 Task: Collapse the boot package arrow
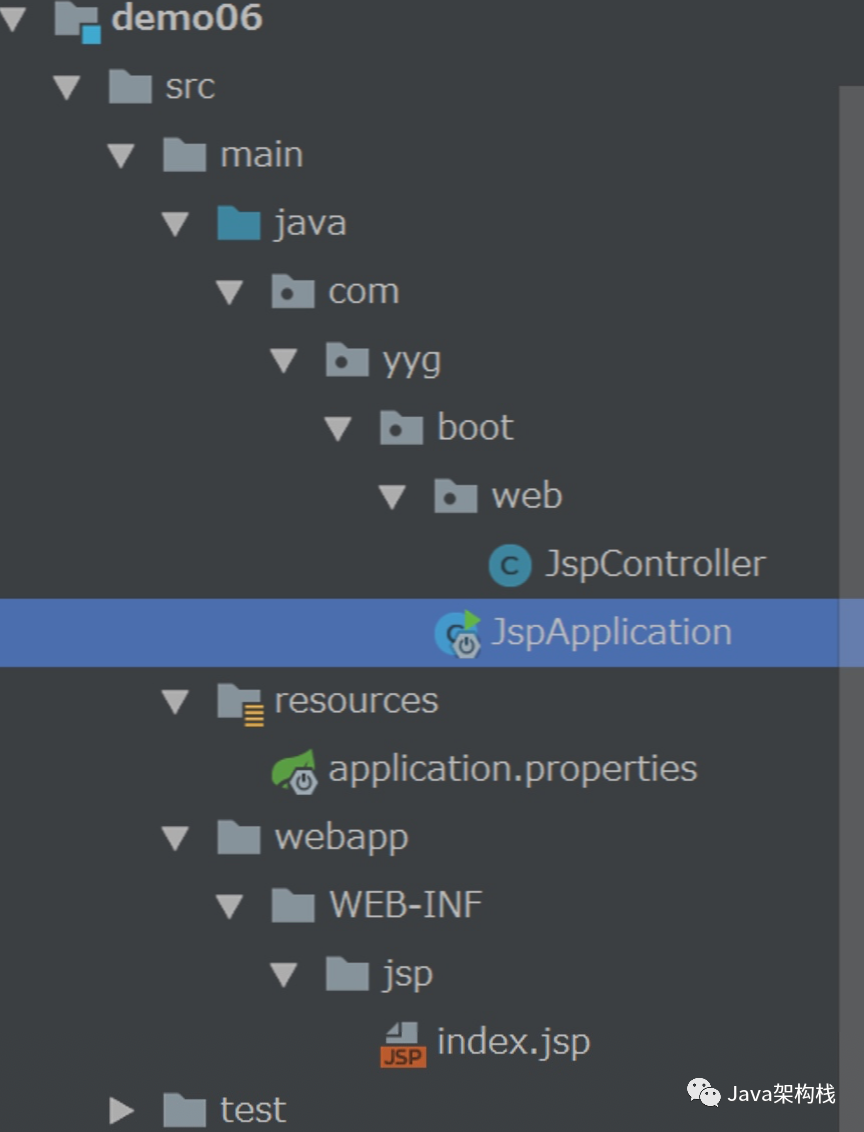point(338,429)
